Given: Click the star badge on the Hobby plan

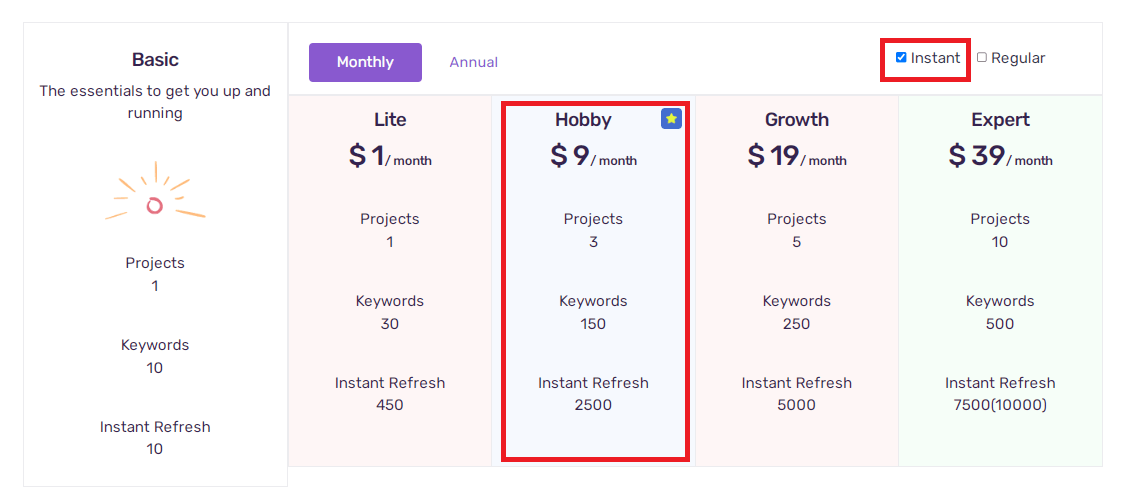Looking at the screenshot, I should [671, 119].
